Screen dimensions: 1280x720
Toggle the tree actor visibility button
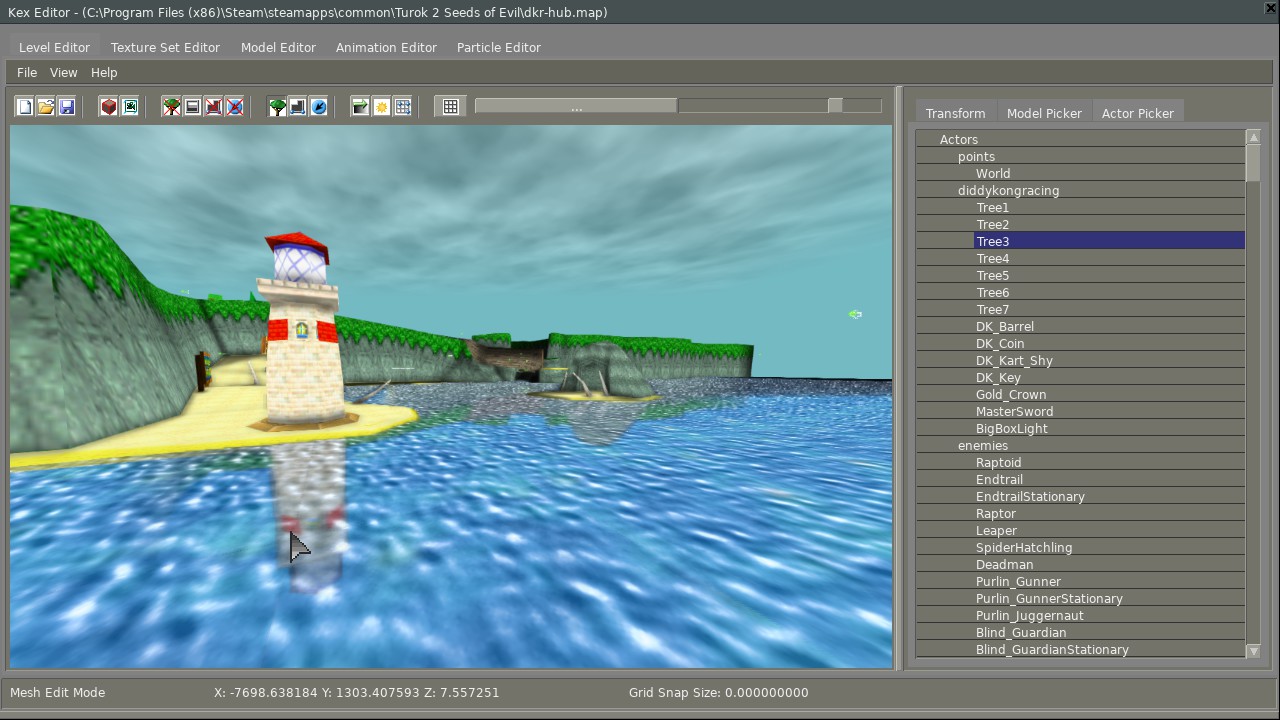(277, 107)
